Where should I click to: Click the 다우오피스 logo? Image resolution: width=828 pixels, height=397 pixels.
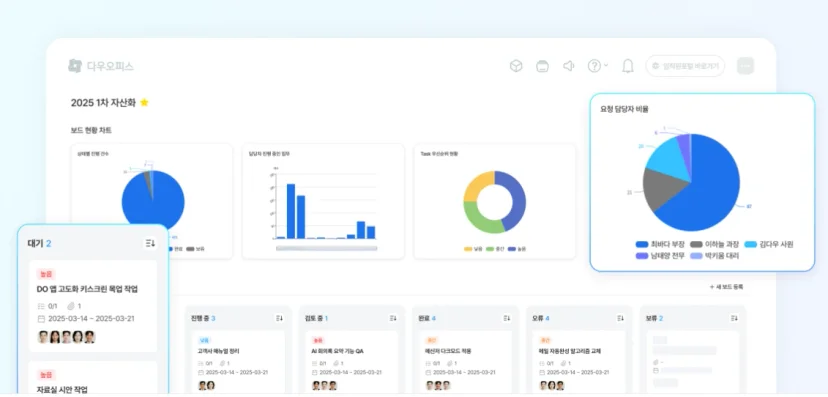click(x=101, y=66)
